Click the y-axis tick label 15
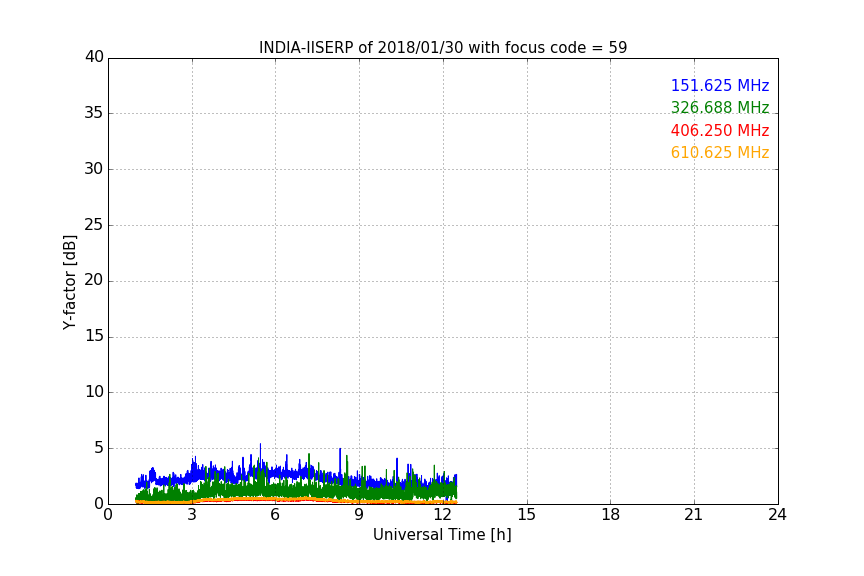 tap(94, 336)
